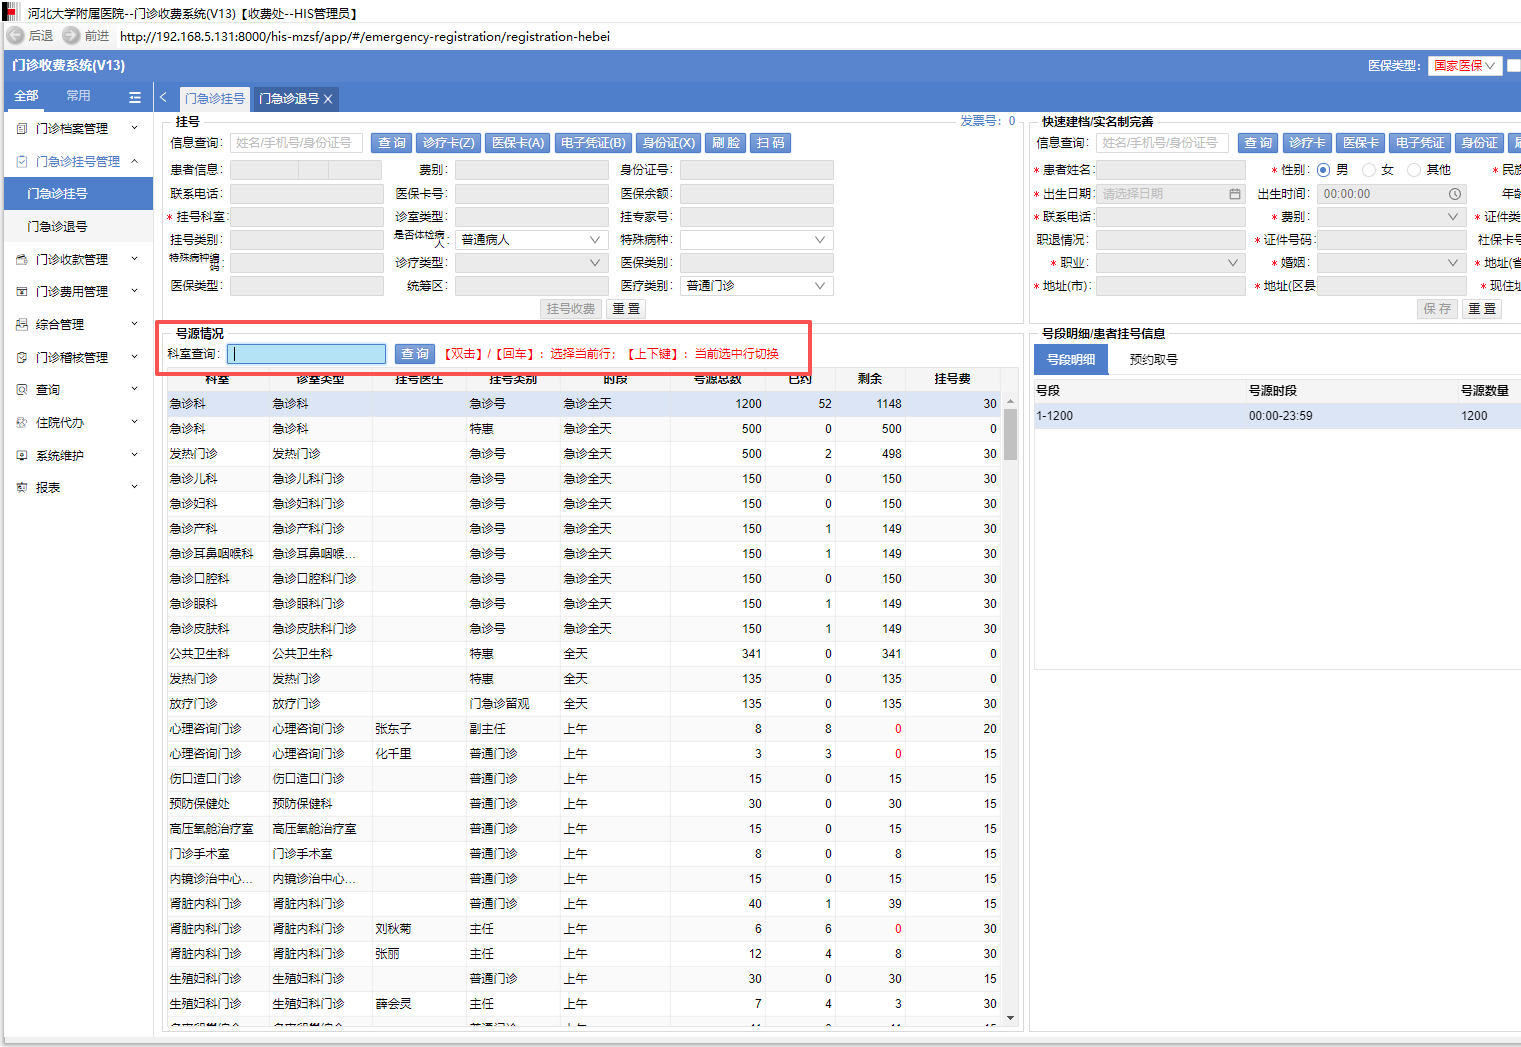Click the 诊疗卡 button in 快速建档 panel
The height and width of the screenshot is (1047, 1521).
(x=1307, y=143)
